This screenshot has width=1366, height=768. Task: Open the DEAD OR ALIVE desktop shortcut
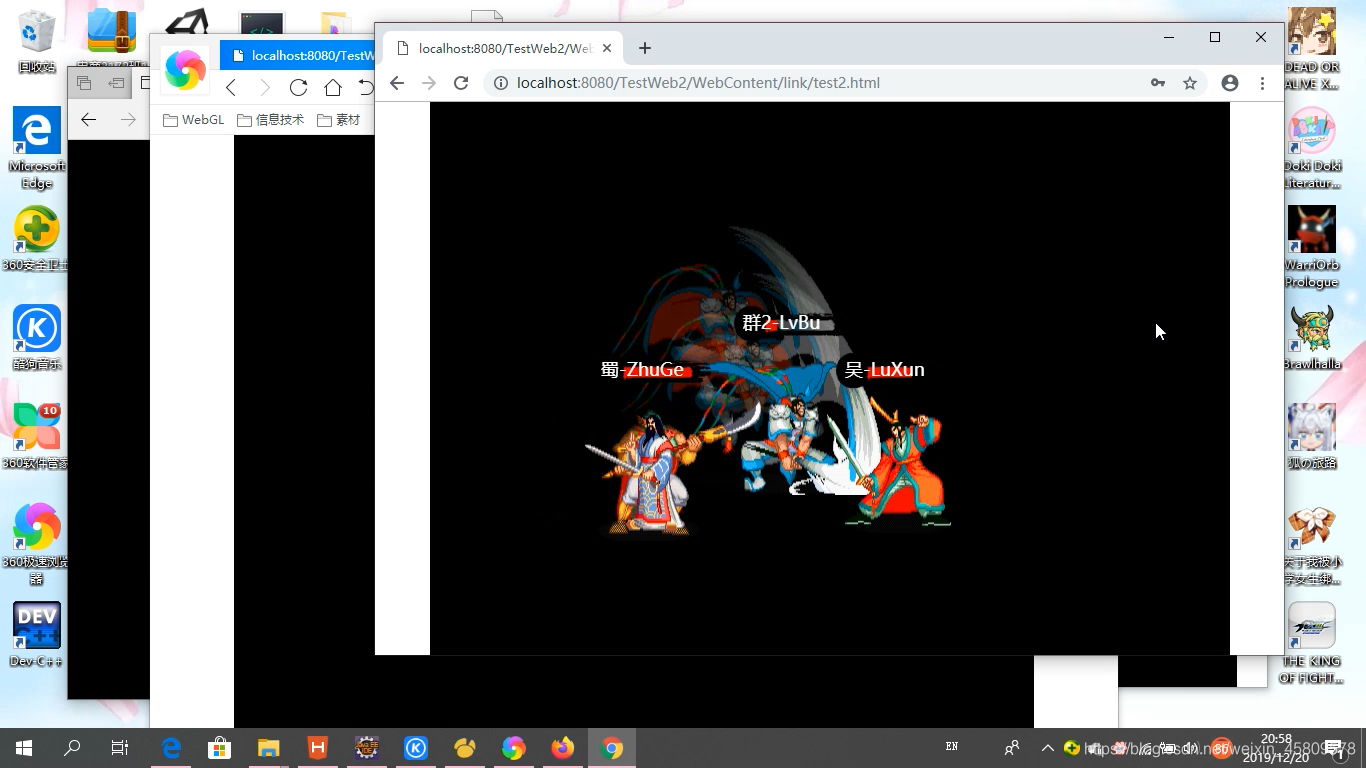[x=1312, y=49]
